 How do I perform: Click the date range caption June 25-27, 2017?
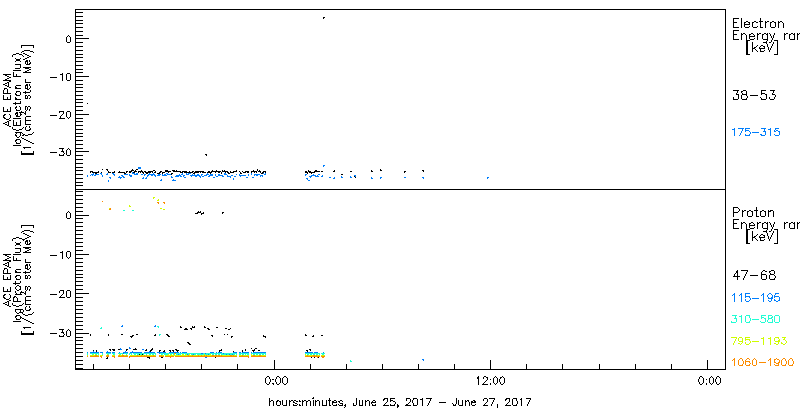point(400,402)
